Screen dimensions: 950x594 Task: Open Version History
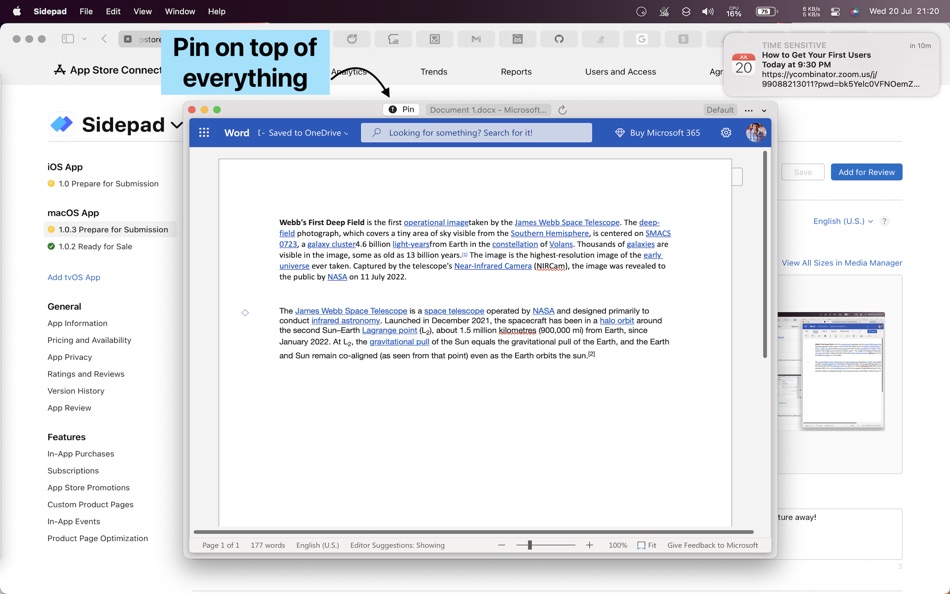(76, 391)
